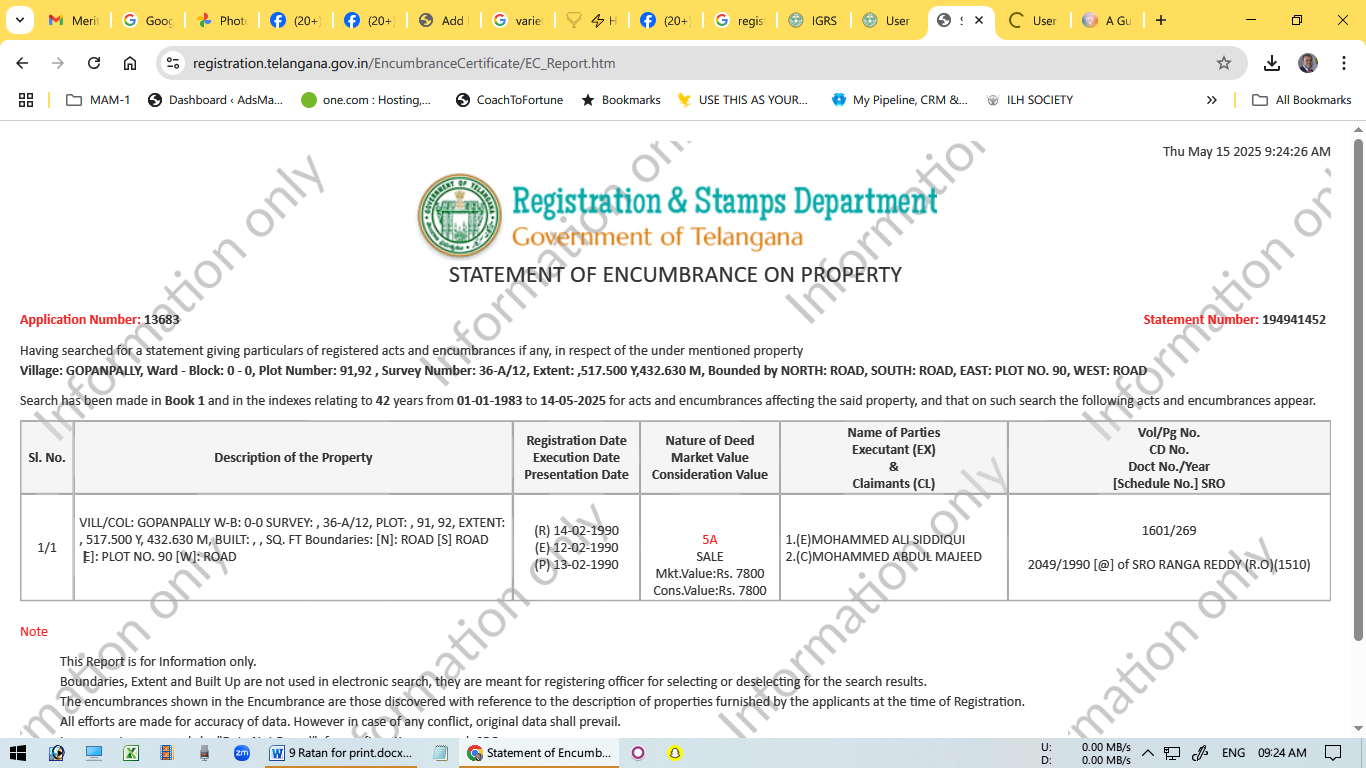This screenshot has height=768, width=1366.
Task: Click the '1601/269' volume page number
Action: pyautogui.click(x=1169, y=530)
